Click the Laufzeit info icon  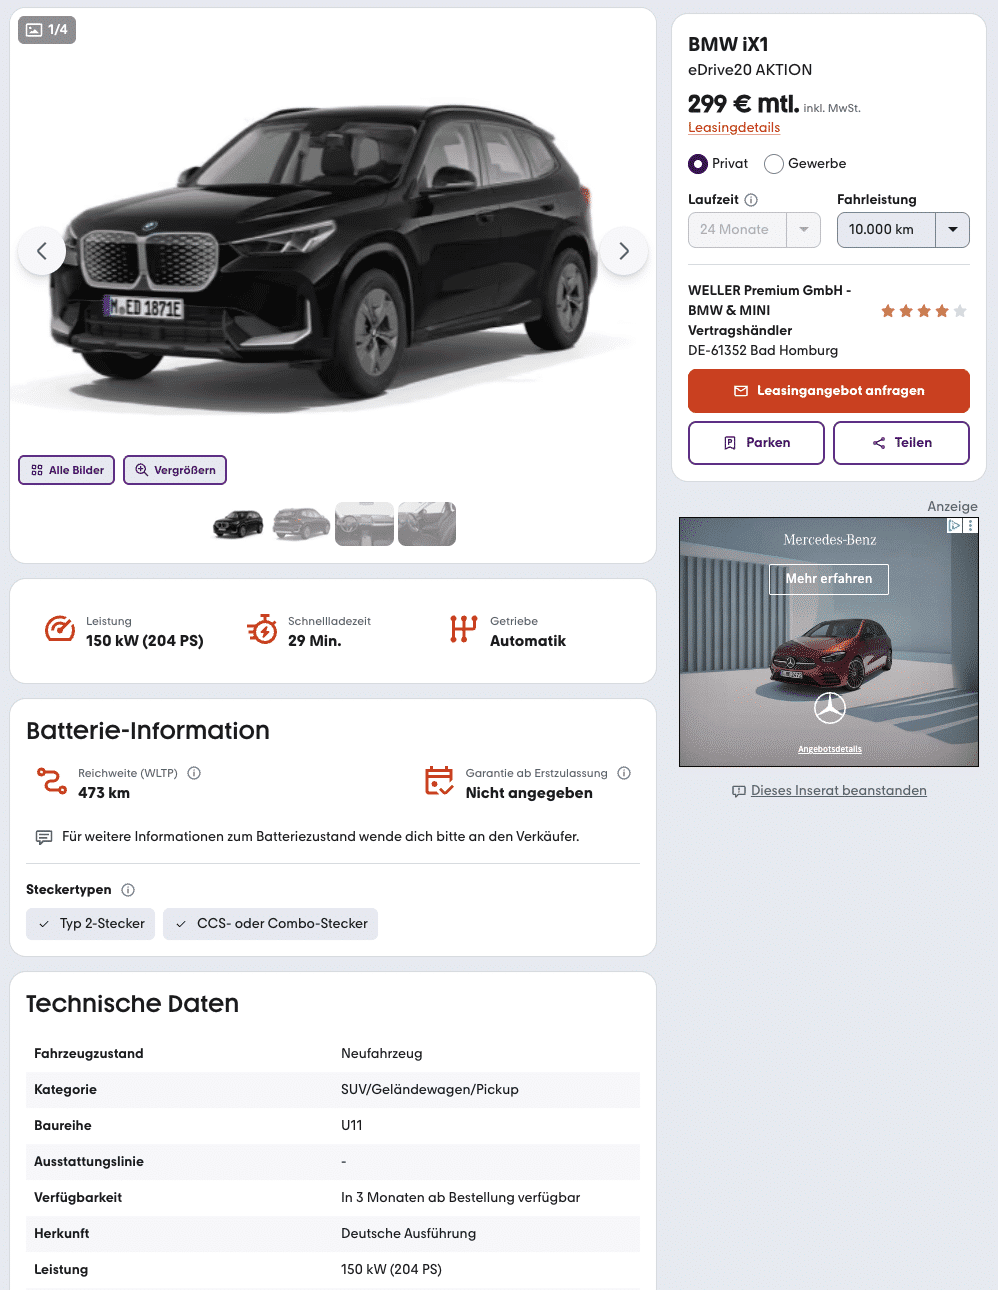pyautogui.click(x=751, y=200)
